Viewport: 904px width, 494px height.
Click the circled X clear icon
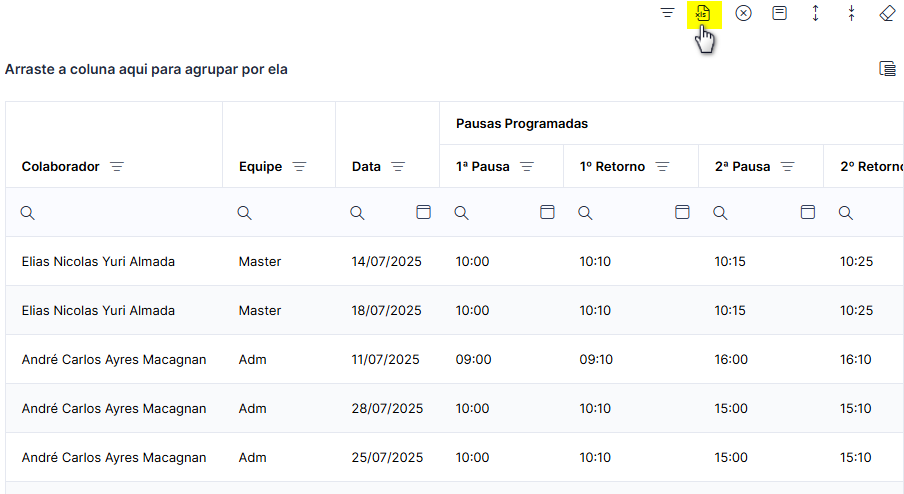pyautogui.click(x=744, y=13)
